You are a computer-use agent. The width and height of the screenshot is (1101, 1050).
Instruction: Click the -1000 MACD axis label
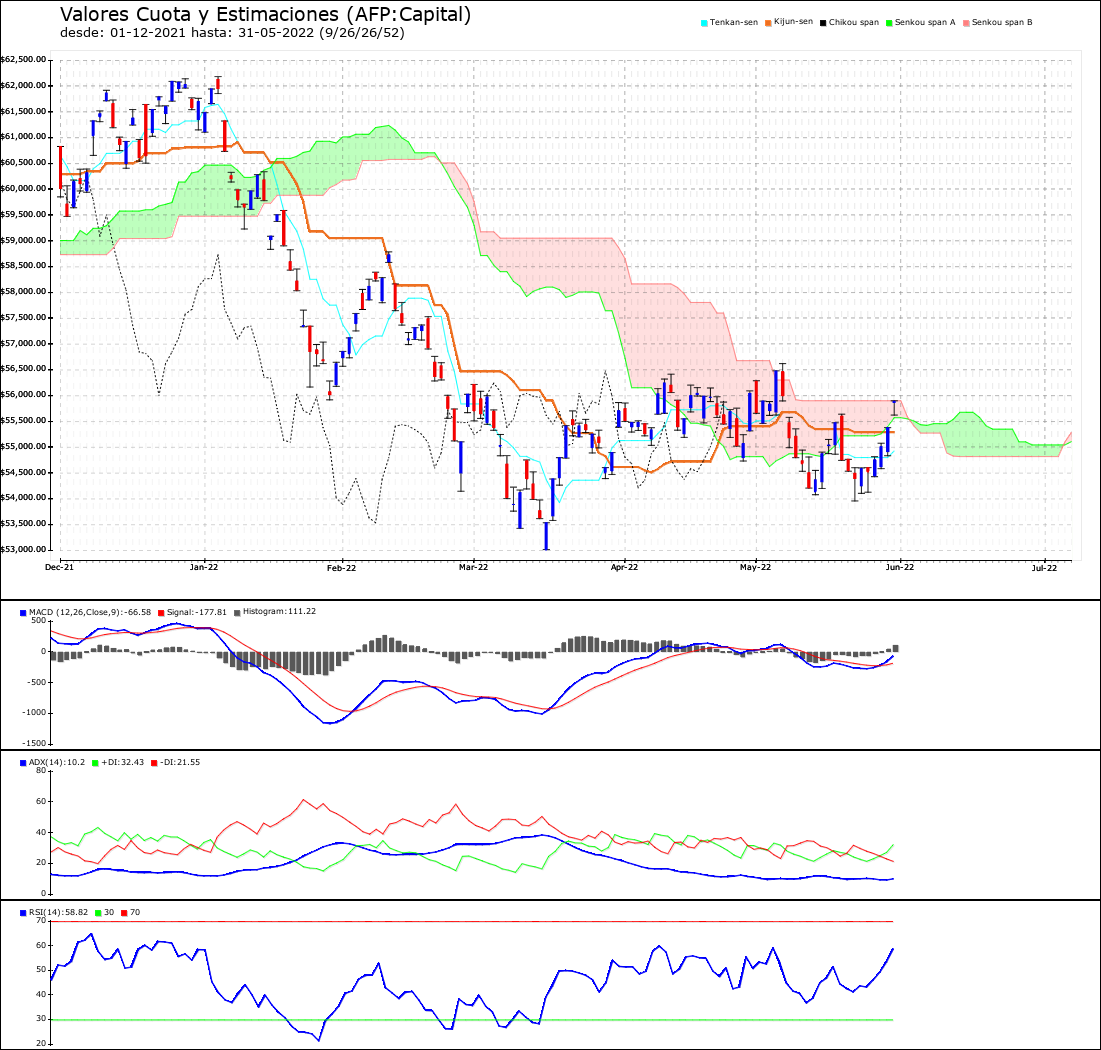click(34, 713)
